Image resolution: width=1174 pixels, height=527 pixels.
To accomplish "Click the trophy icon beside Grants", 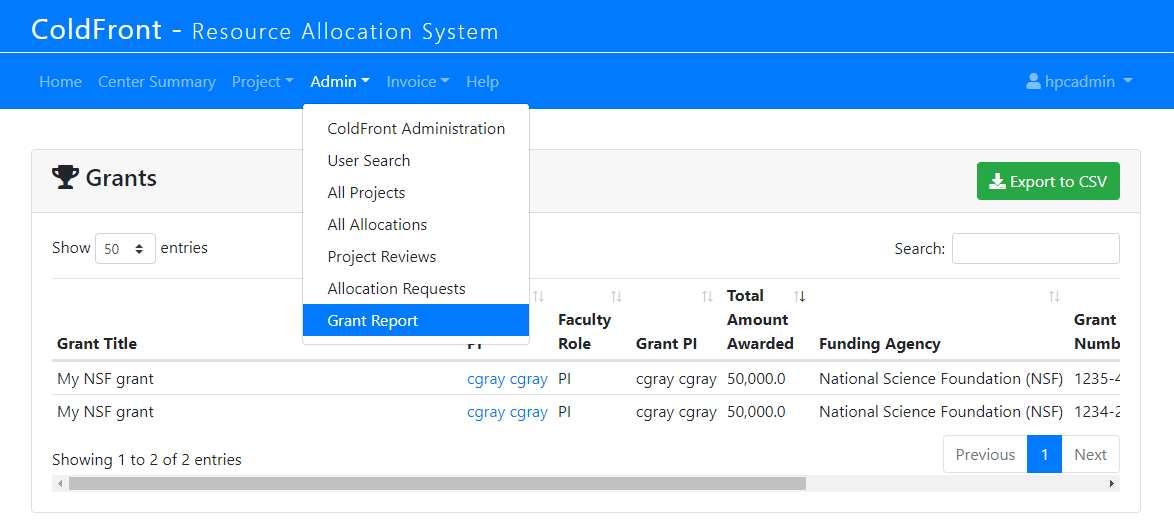I will [65, 177].
